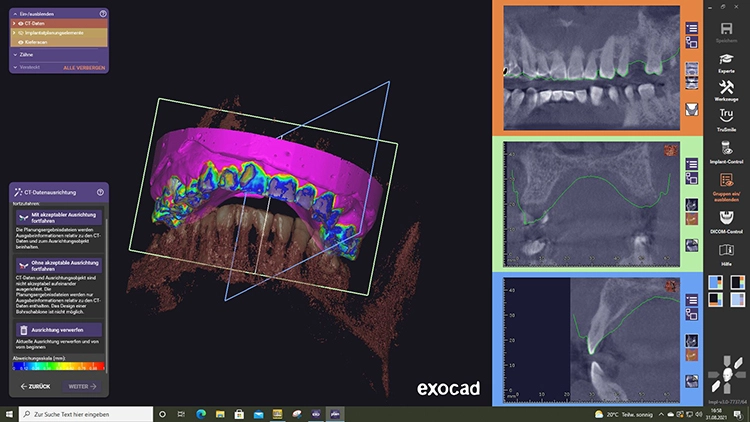Open help for CT-Datenausrichtung wizard

coord(100,192)
